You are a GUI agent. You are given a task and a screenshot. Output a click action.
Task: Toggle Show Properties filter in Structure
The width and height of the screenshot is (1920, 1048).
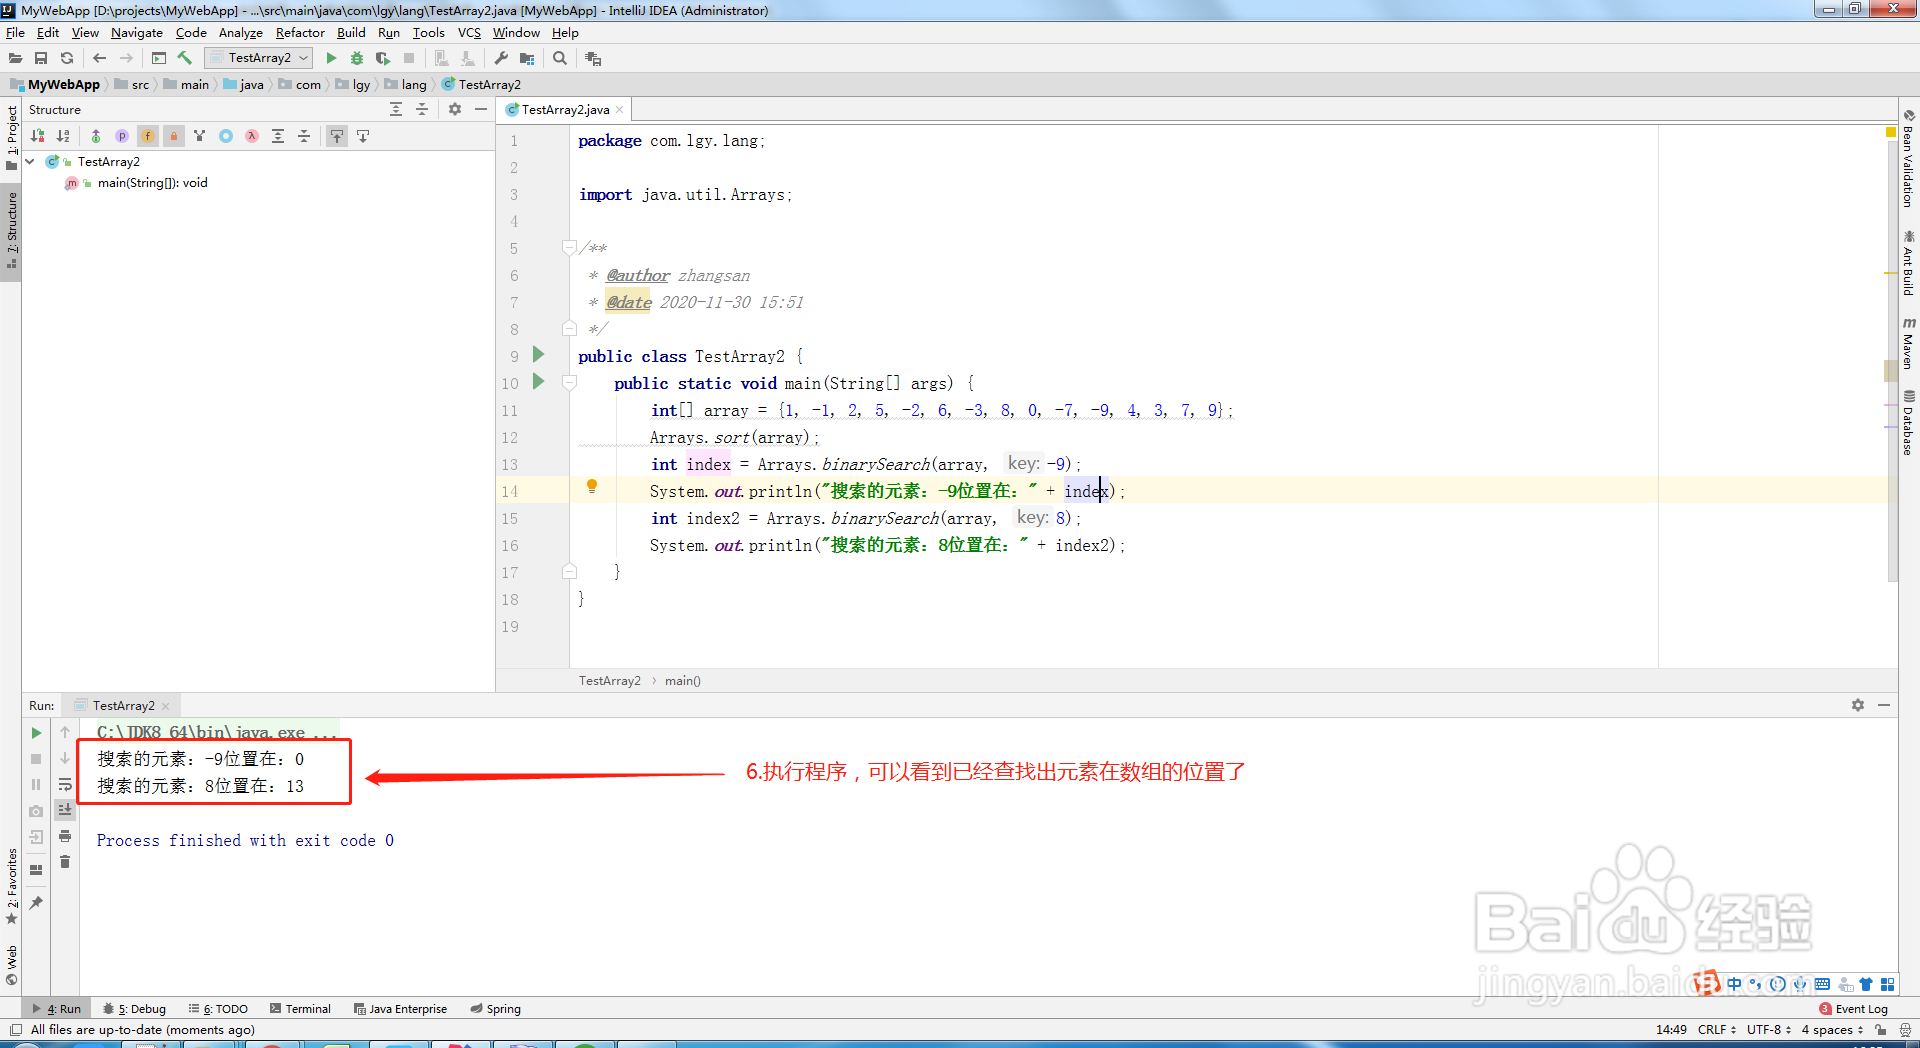point(122,136)
